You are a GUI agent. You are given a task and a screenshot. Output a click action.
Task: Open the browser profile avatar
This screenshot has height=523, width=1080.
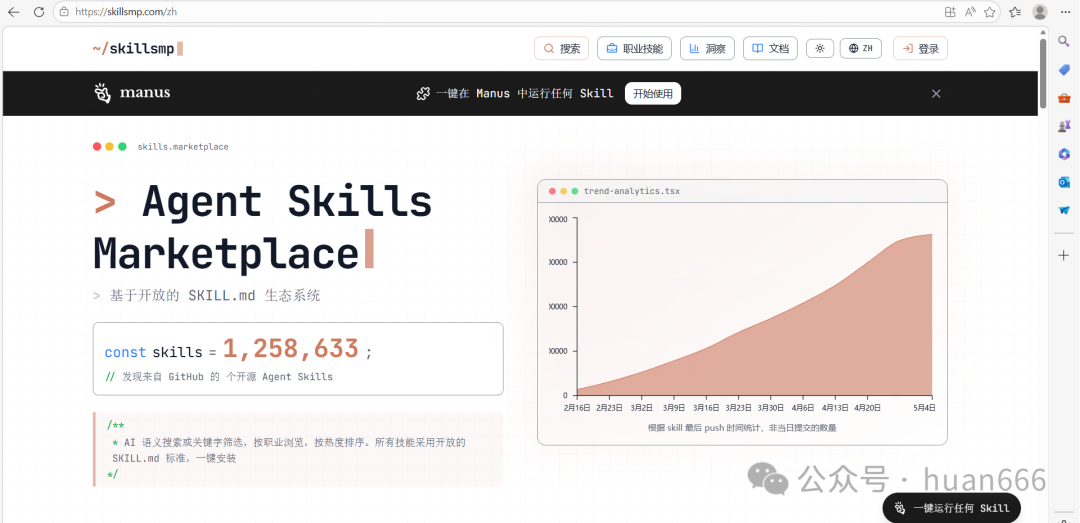[x=1040, y=12]
